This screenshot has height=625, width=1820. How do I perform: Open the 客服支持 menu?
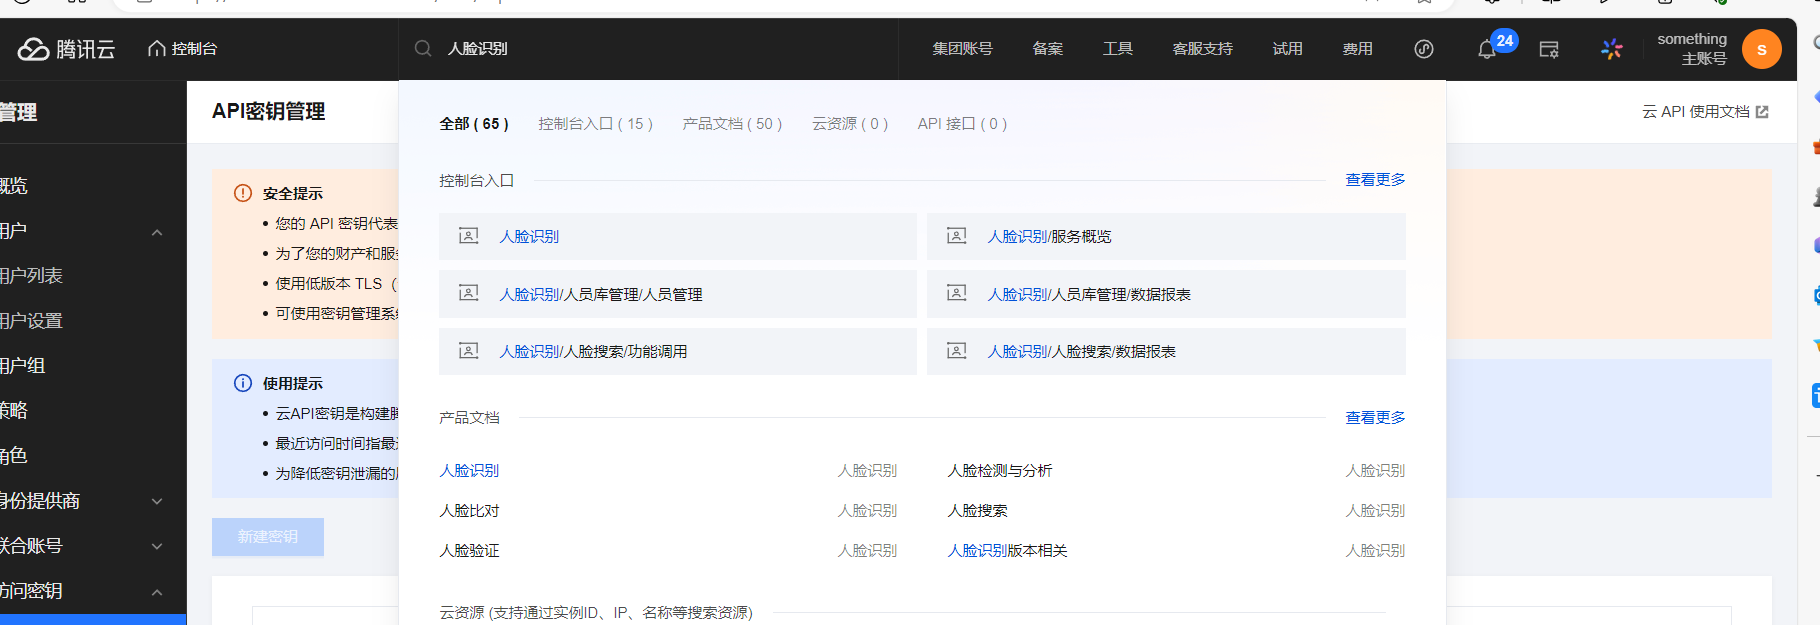point(1202,48)
